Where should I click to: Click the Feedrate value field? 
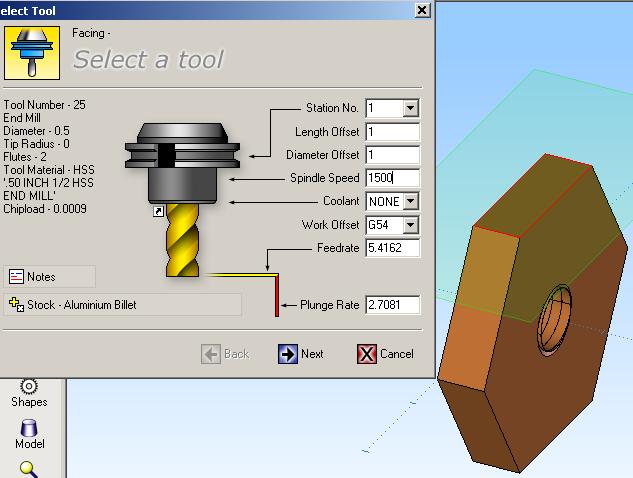click(x=392, y=248)
